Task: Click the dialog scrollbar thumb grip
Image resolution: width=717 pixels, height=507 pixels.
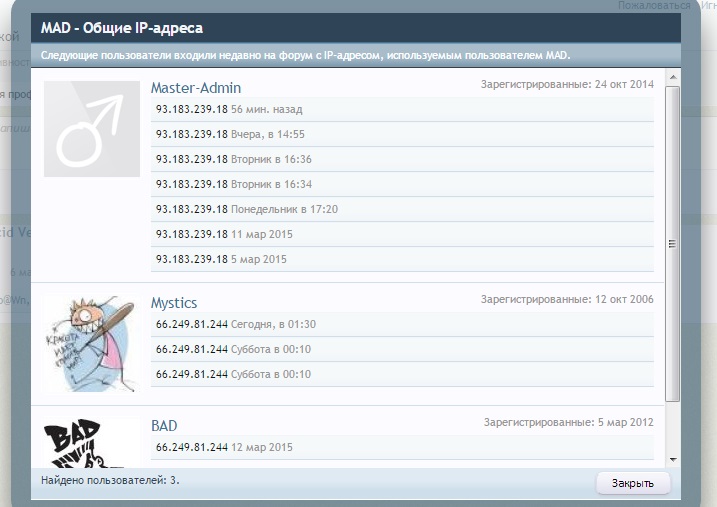Action: pos(672,244)
